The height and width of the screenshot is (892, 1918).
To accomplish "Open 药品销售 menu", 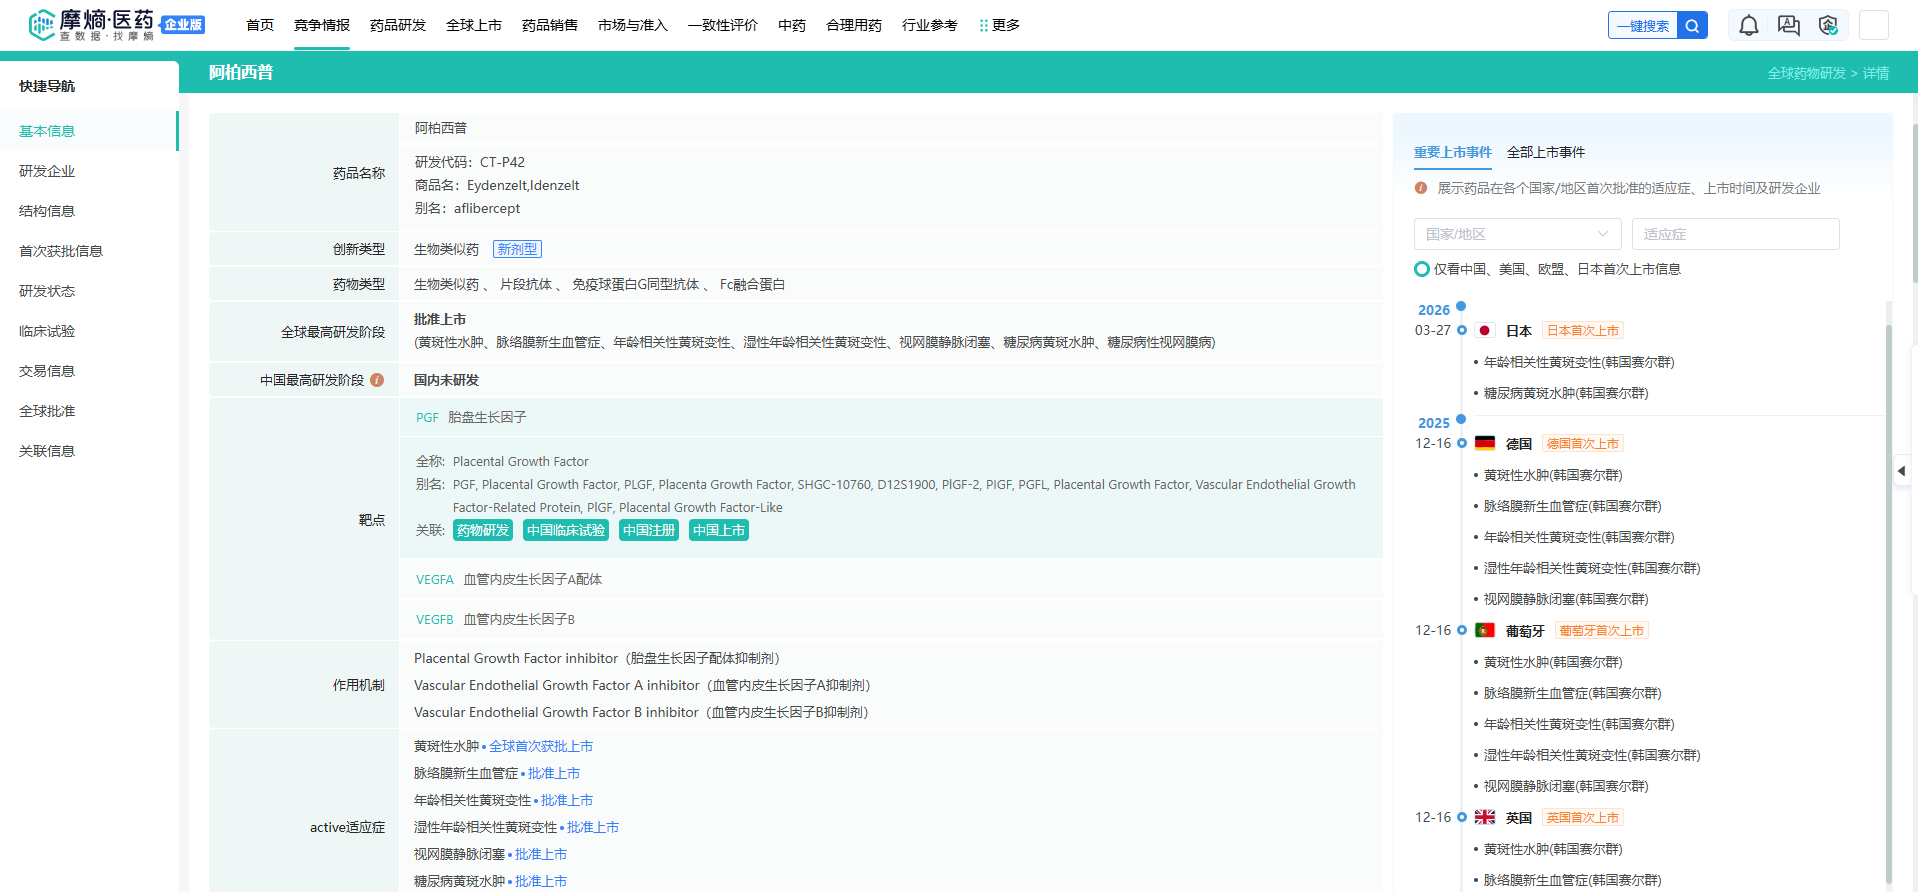I will tap(550, 25).
